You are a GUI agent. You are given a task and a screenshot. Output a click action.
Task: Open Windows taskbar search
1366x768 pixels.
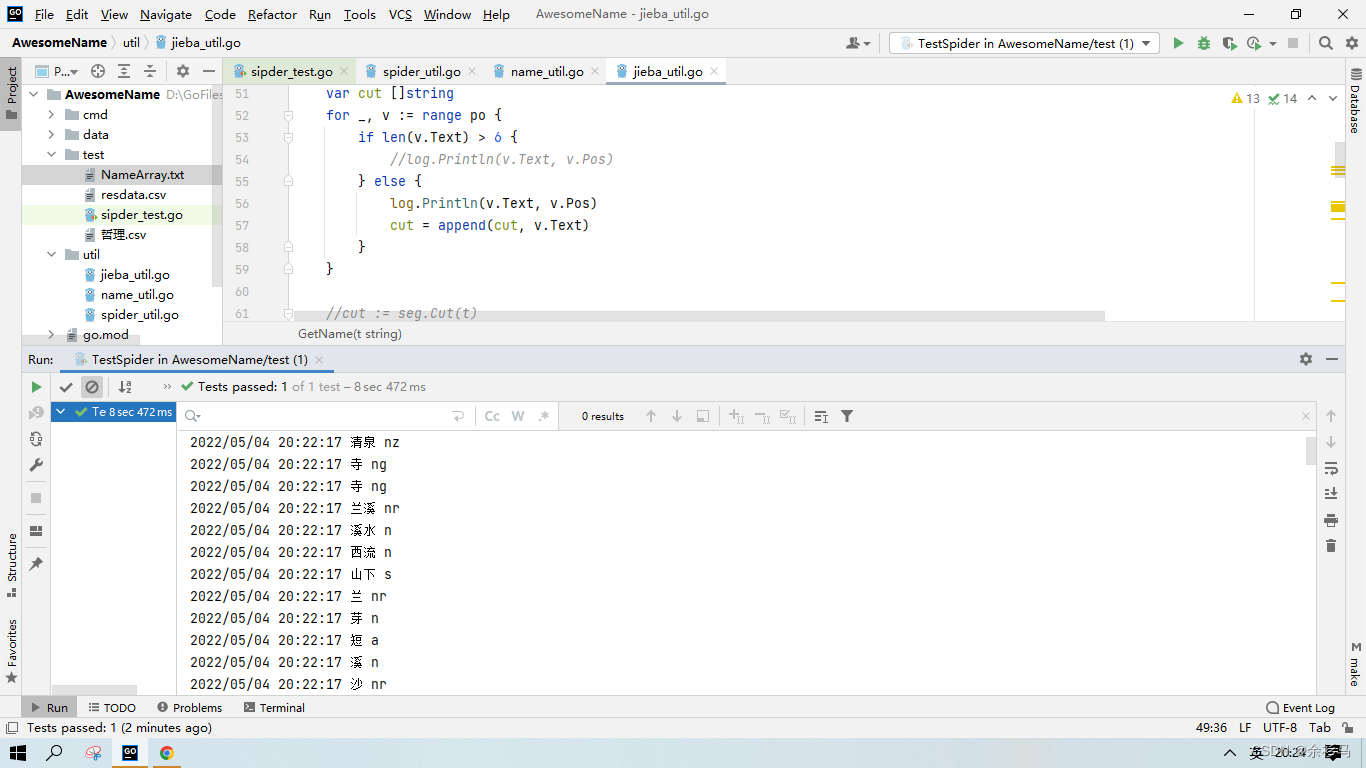(x=55, y=753)
